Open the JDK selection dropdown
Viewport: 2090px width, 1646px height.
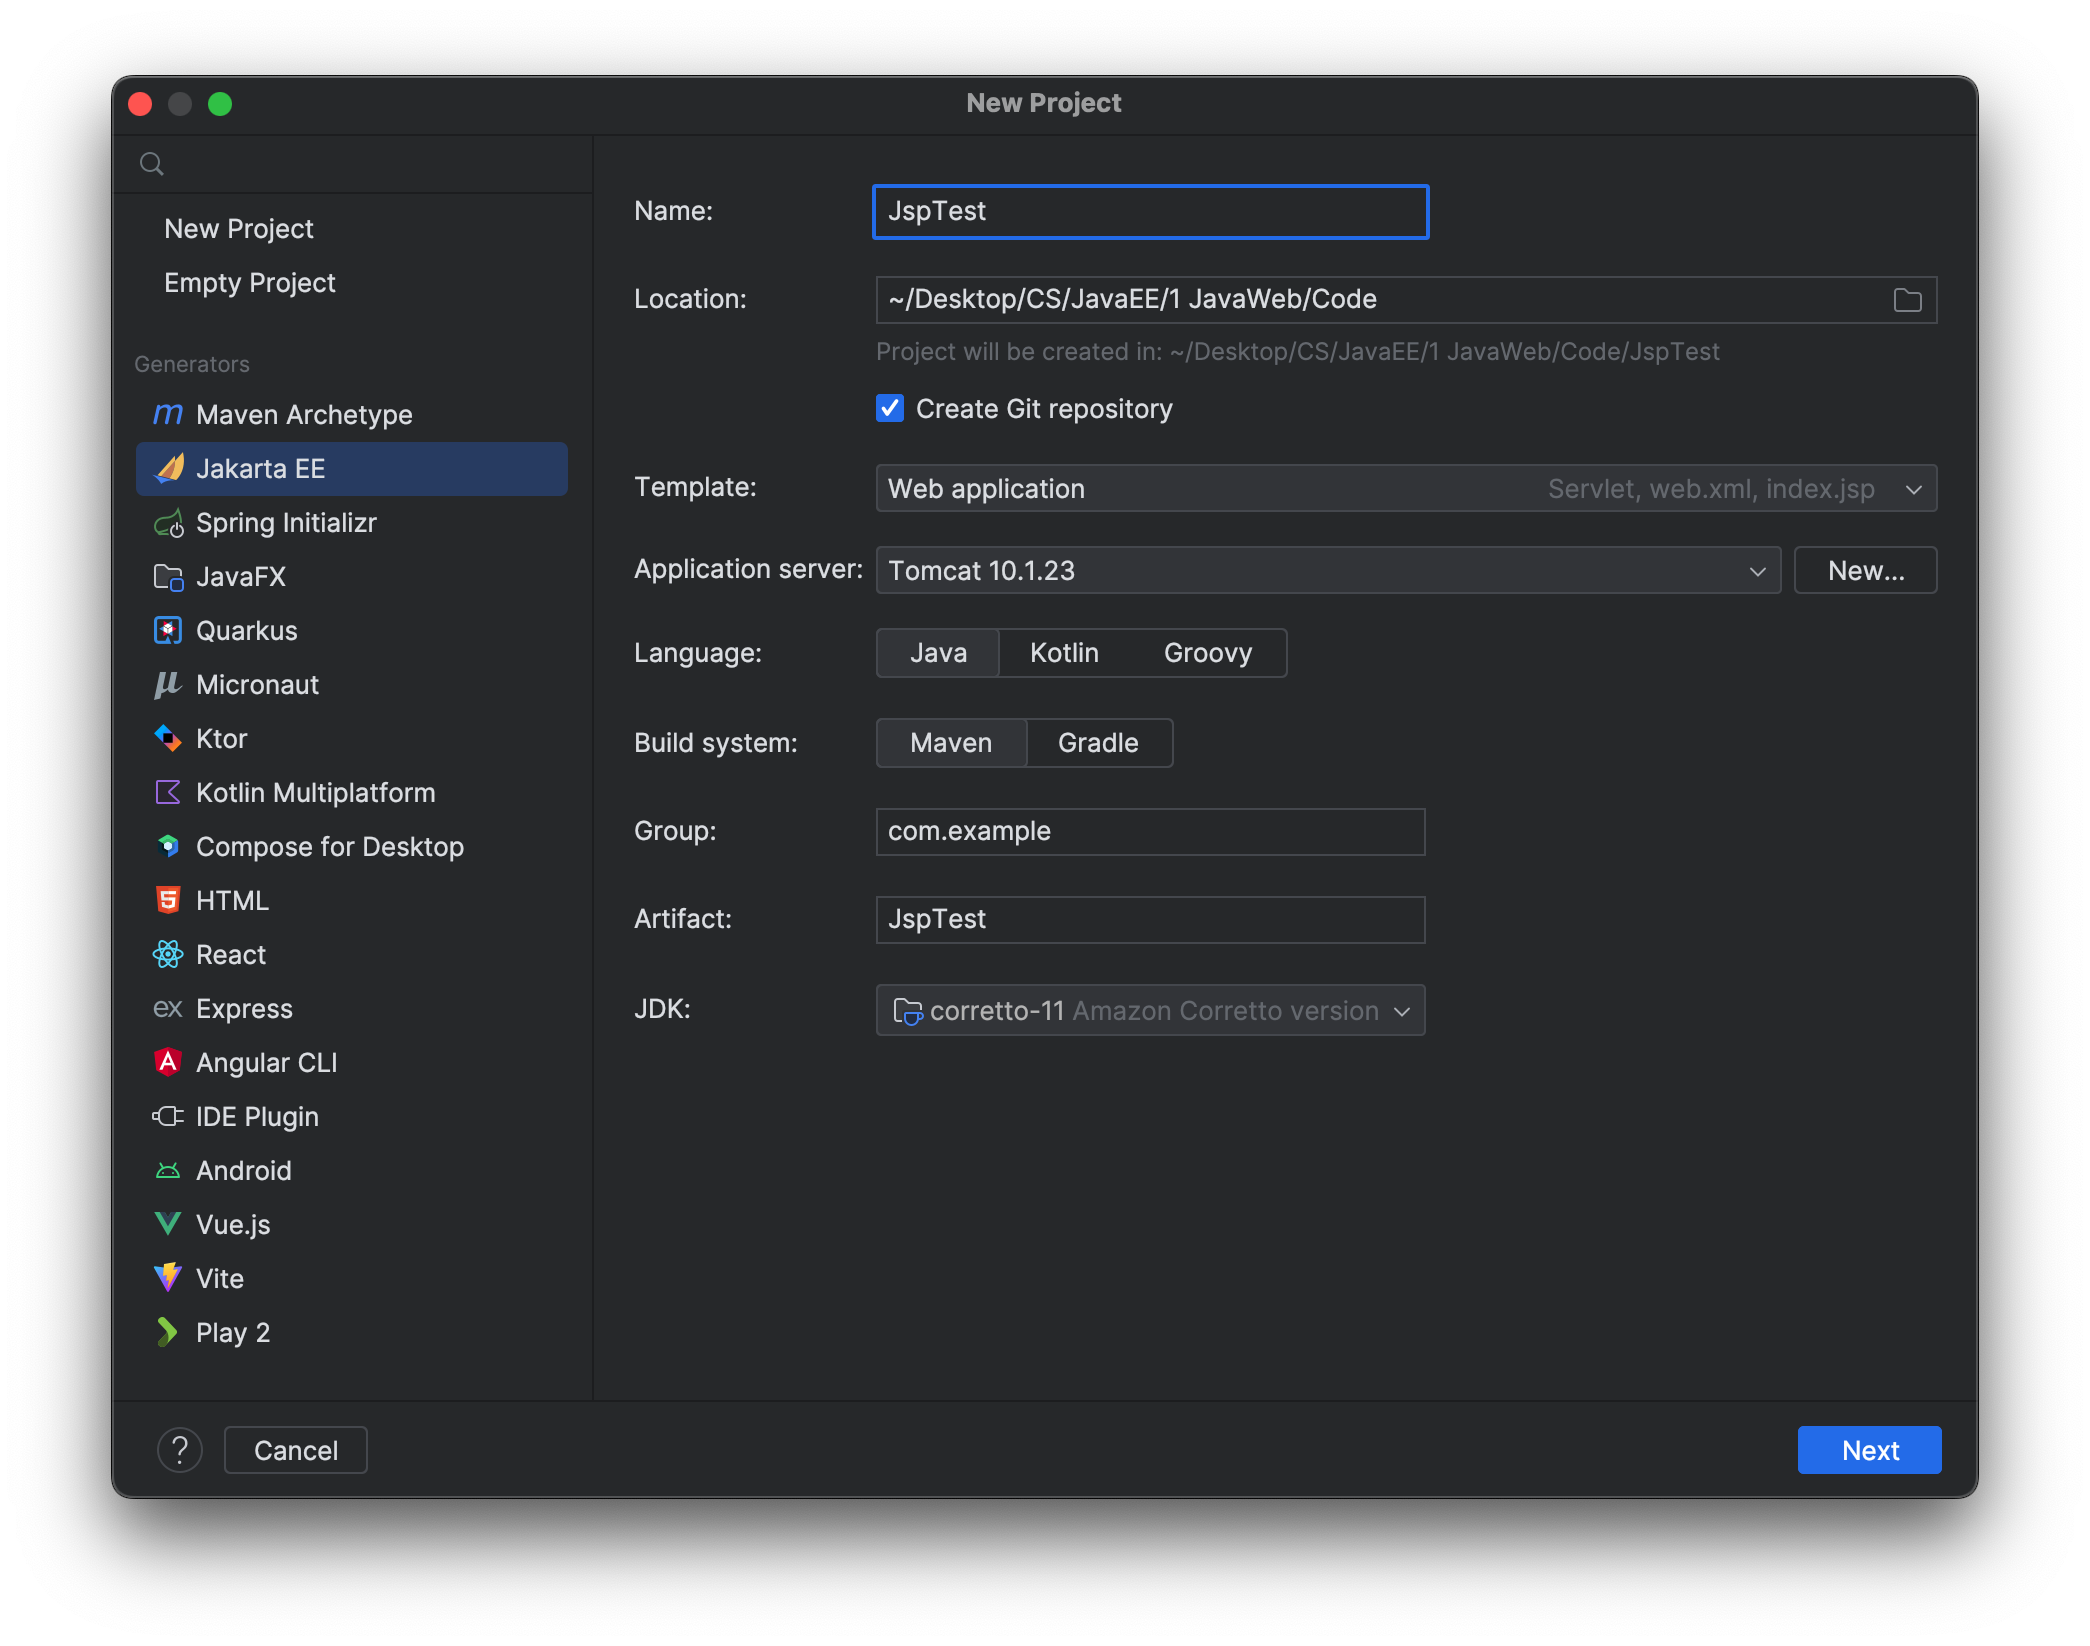click(1403, 1010)
